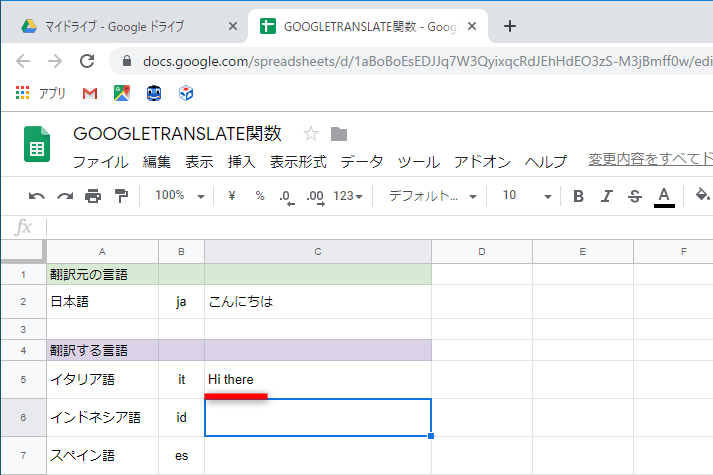Open the Gmail bookmark

pos(90,94)
